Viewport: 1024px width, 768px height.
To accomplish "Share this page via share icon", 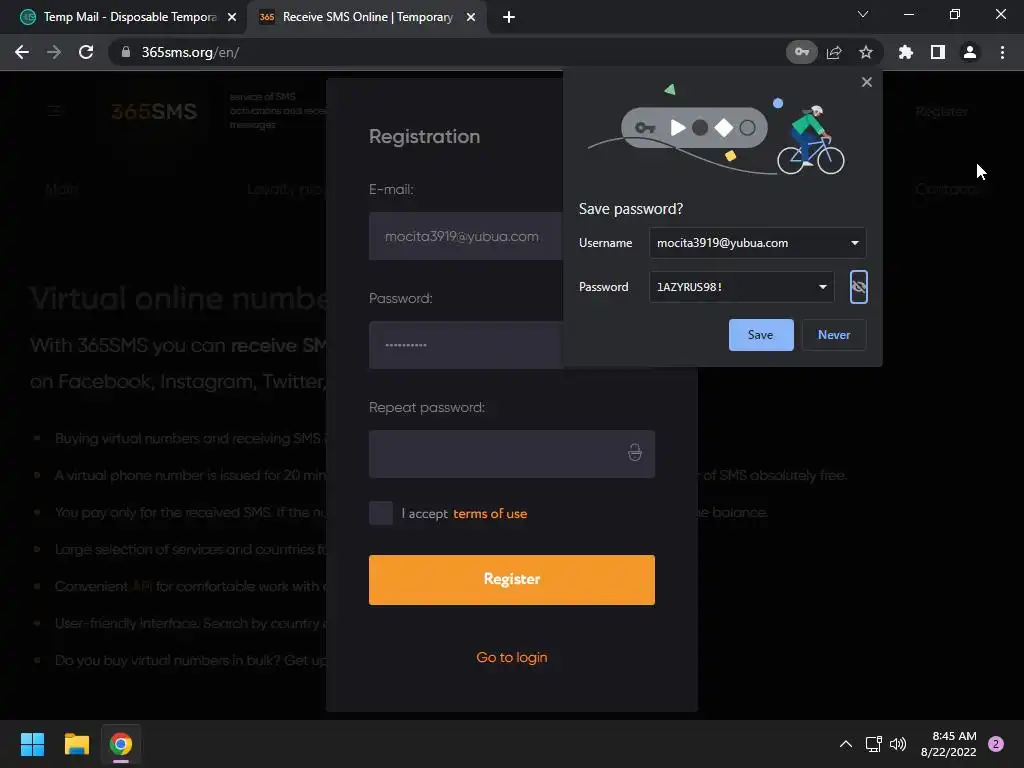I will [x=834, y=52].
